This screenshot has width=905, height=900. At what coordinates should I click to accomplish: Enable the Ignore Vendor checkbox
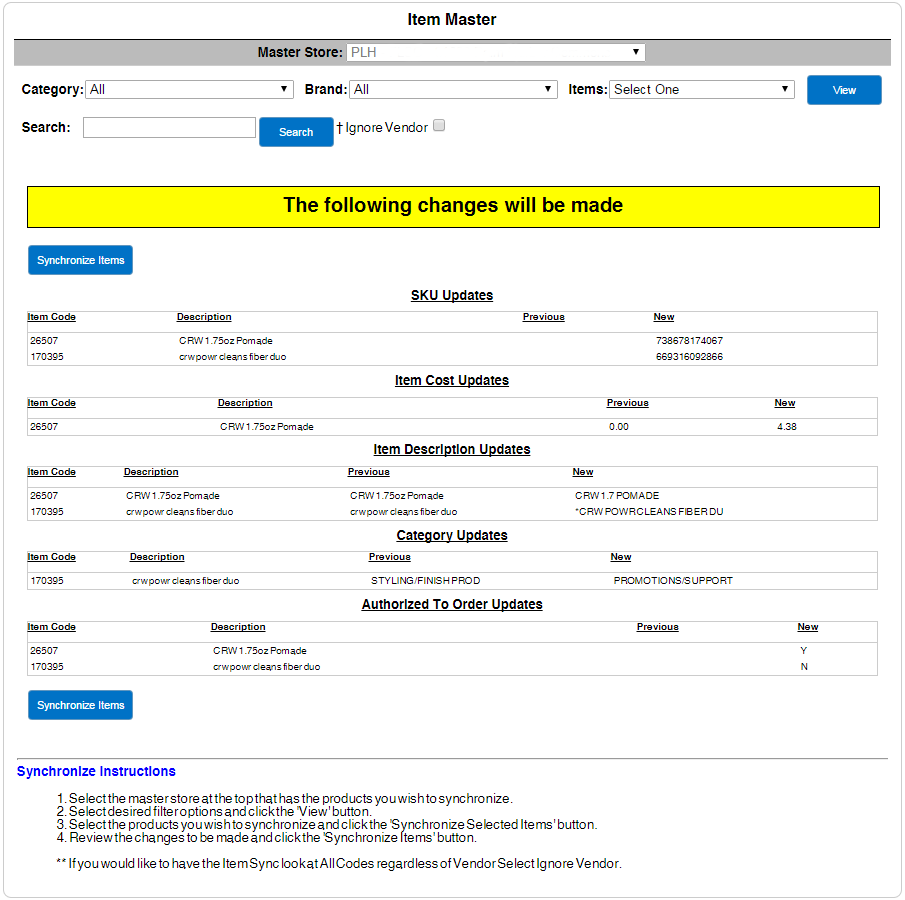tap(439, 126)
